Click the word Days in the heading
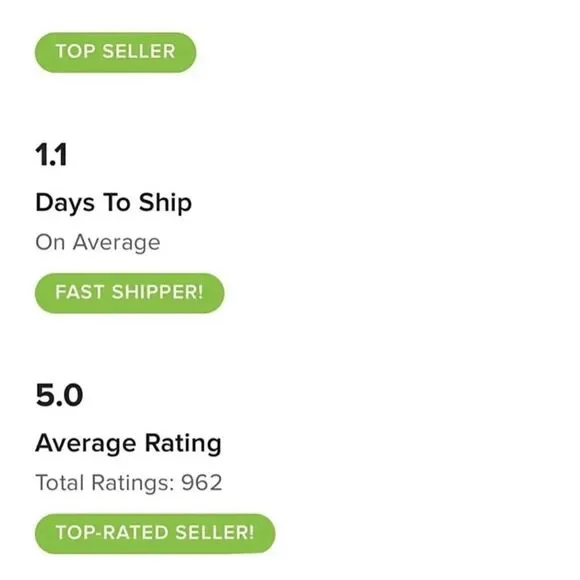The image size is (580, 580). pyautogui.click(x=65, y=203)
